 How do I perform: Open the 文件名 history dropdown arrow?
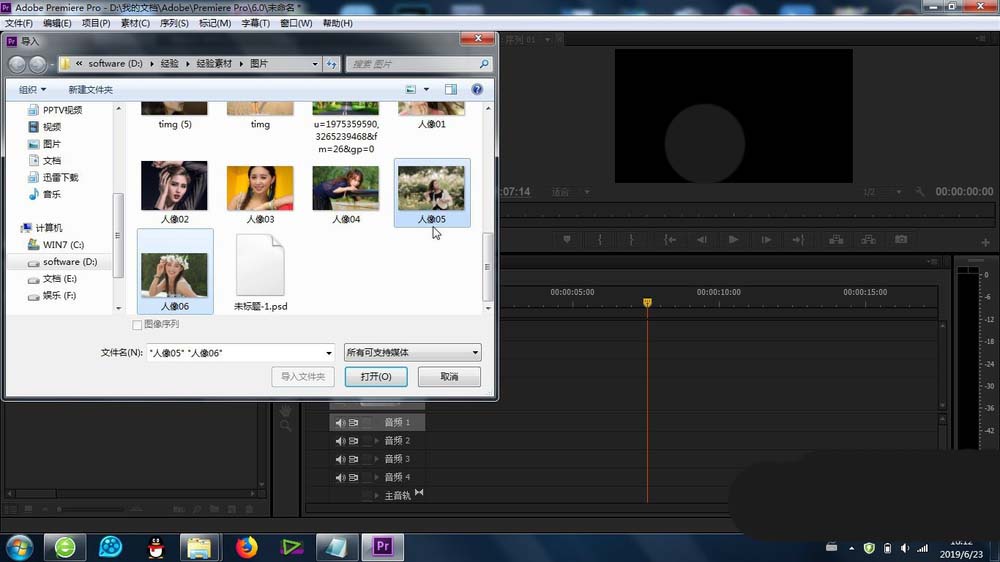328,353
